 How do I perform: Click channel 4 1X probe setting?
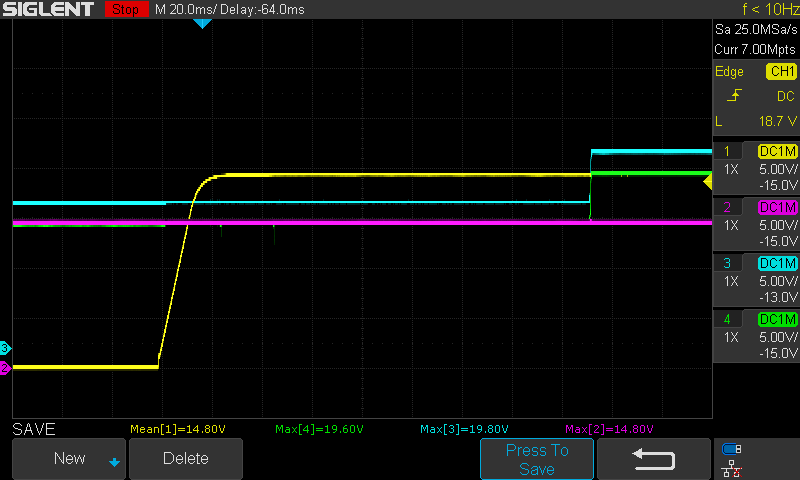coord(731,337)
